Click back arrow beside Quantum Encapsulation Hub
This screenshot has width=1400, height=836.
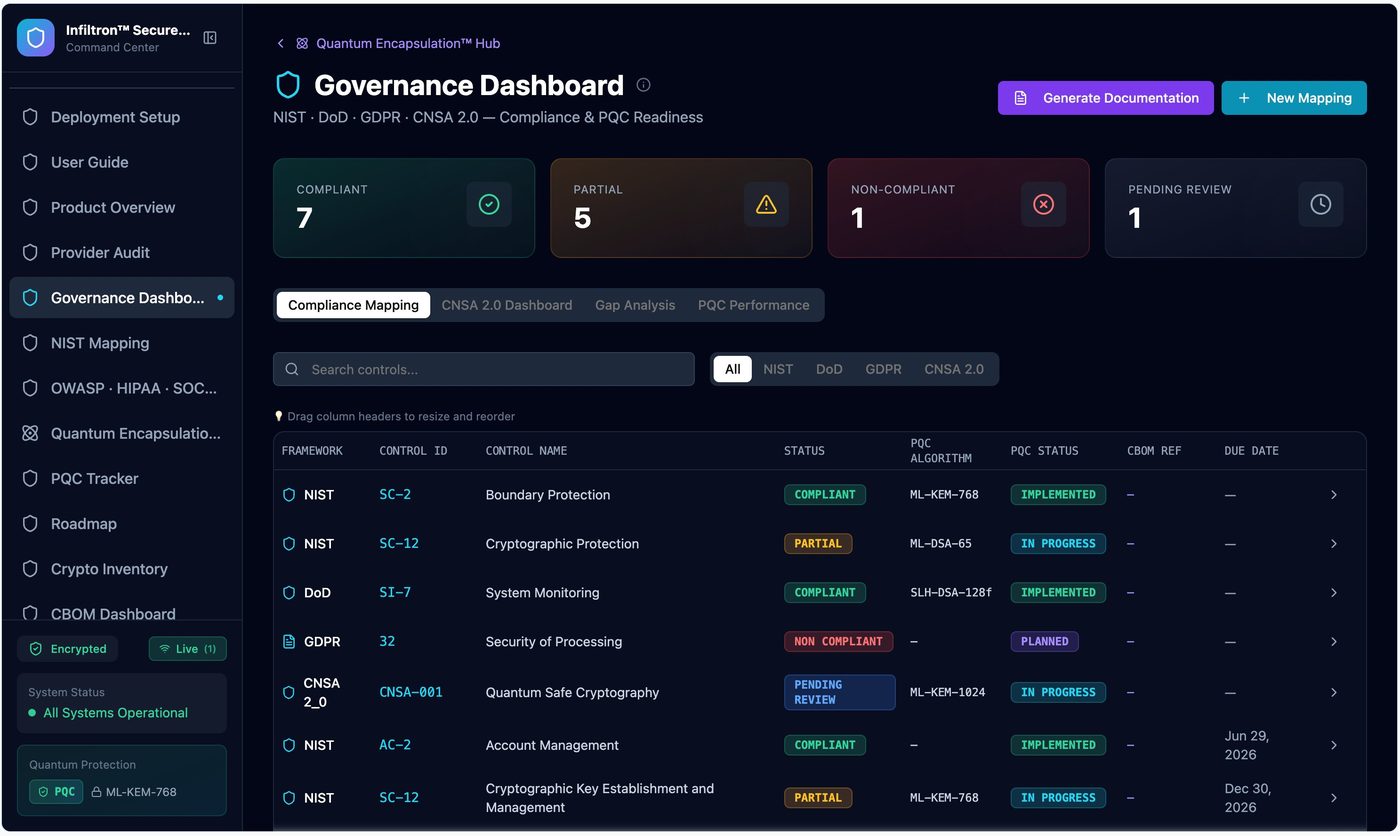coord(280,44)
